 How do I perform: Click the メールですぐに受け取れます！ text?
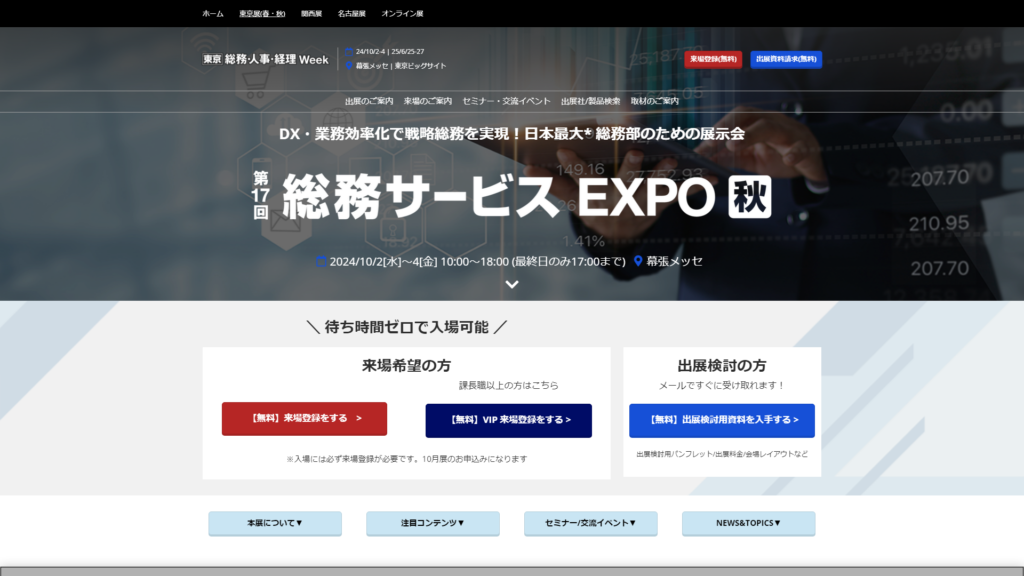pyautogui.click(x=722, y=385)
